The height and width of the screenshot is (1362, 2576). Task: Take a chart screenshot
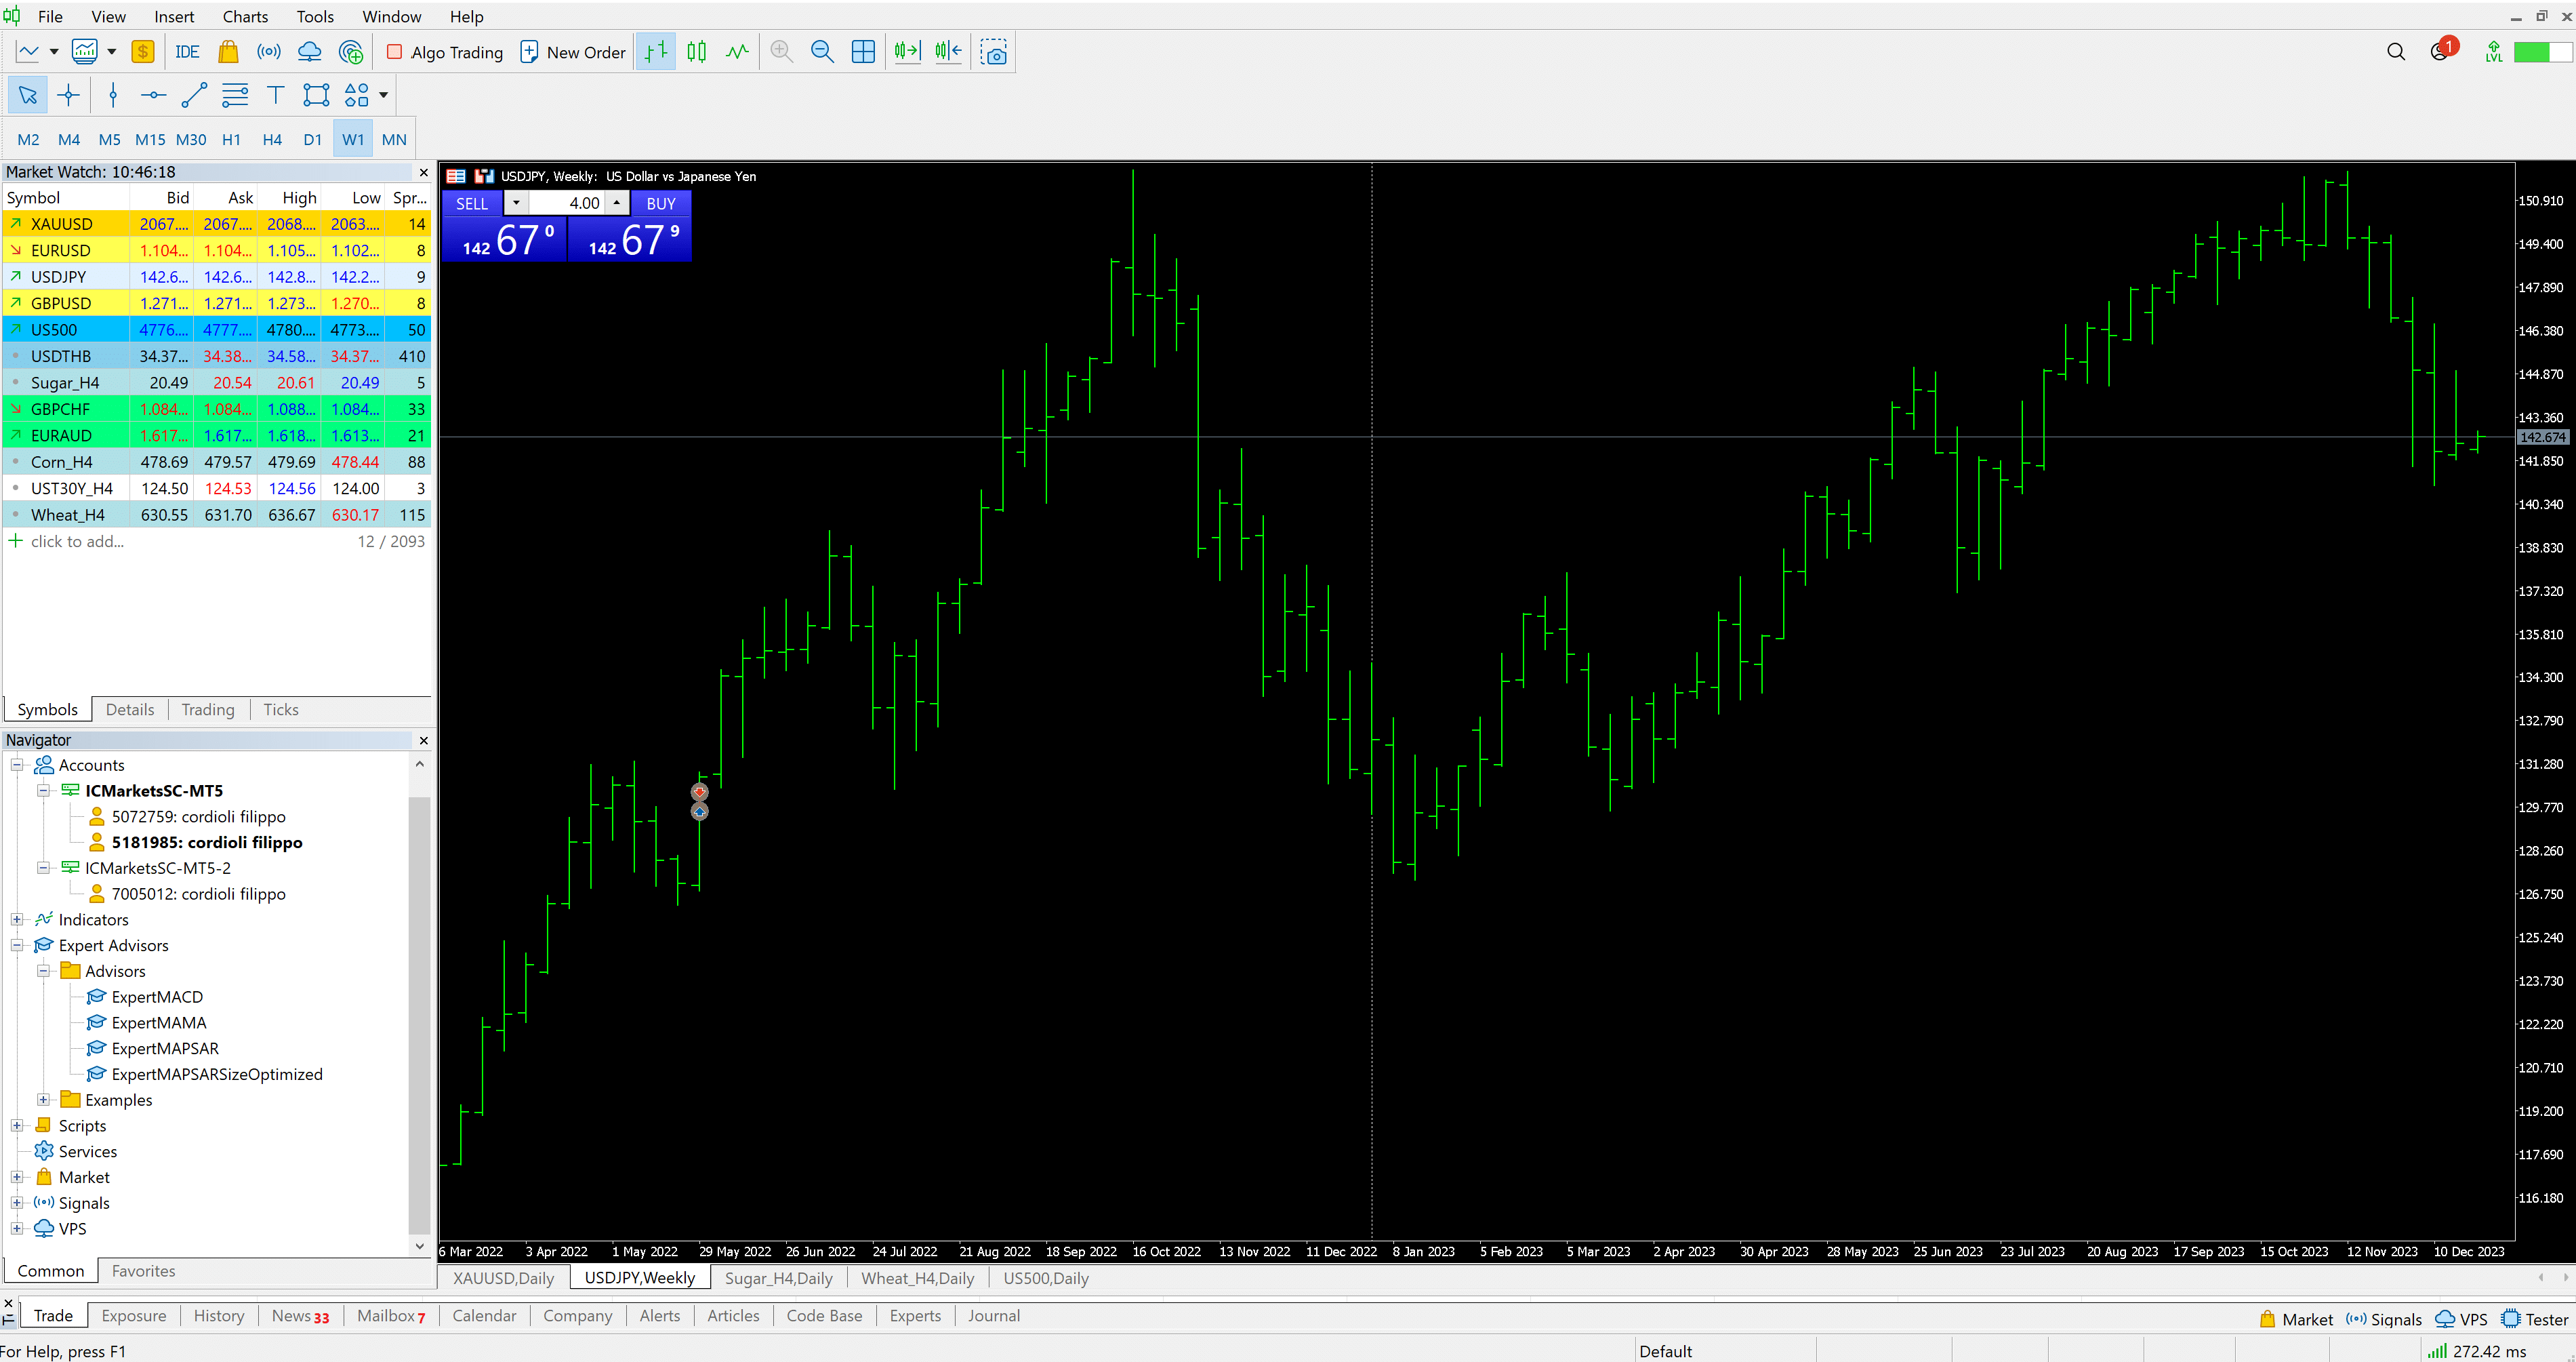(994, 52)
